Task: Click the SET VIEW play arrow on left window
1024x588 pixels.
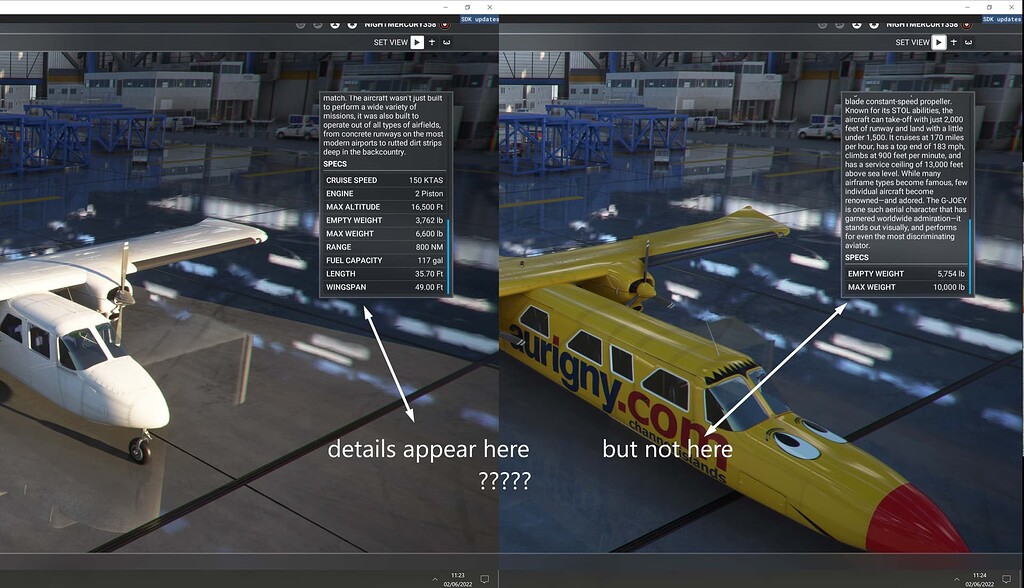Action: (x=417, y=42)
